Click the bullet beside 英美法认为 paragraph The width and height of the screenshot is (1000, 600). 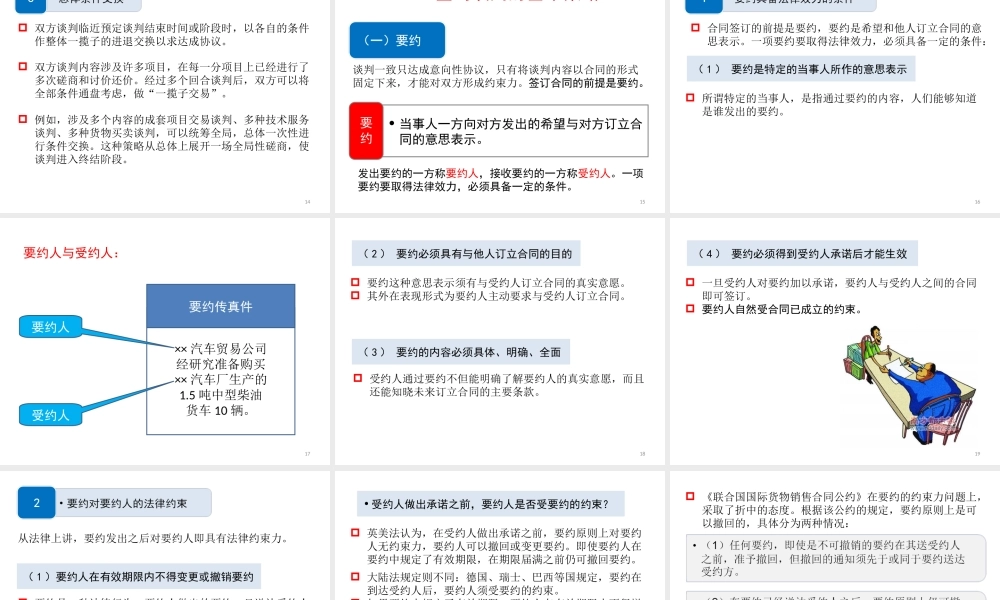[x=354, y=532]
